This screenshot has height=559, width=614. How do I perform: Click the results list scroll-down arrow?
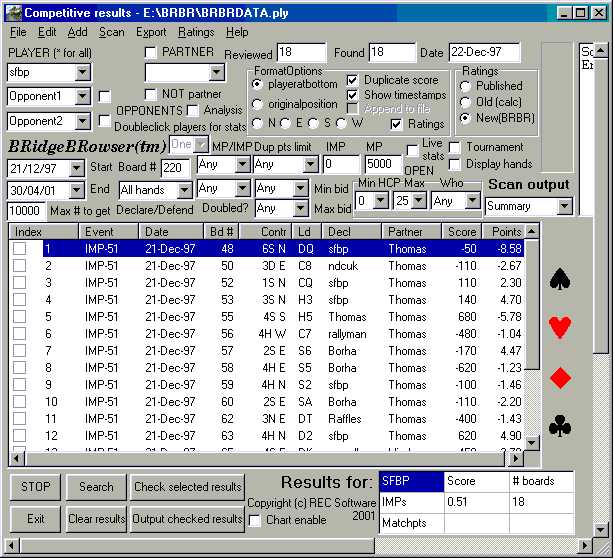coord(531,443)
